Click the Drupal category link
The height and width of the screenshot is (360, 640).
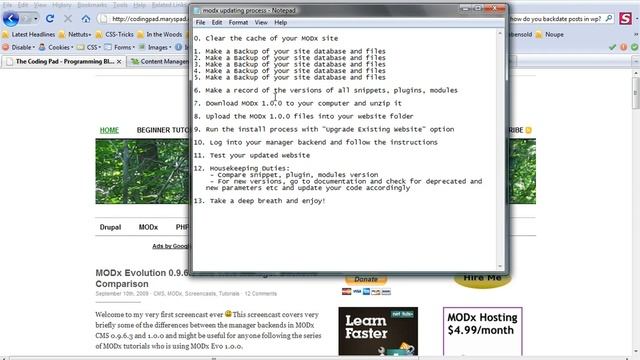coord(110,227)
